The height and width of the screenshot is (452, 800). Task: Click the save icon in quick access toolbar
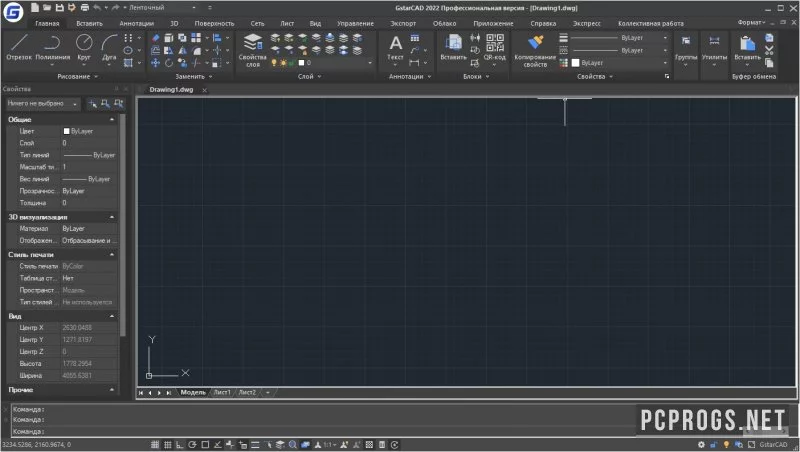tap(59, 8)
